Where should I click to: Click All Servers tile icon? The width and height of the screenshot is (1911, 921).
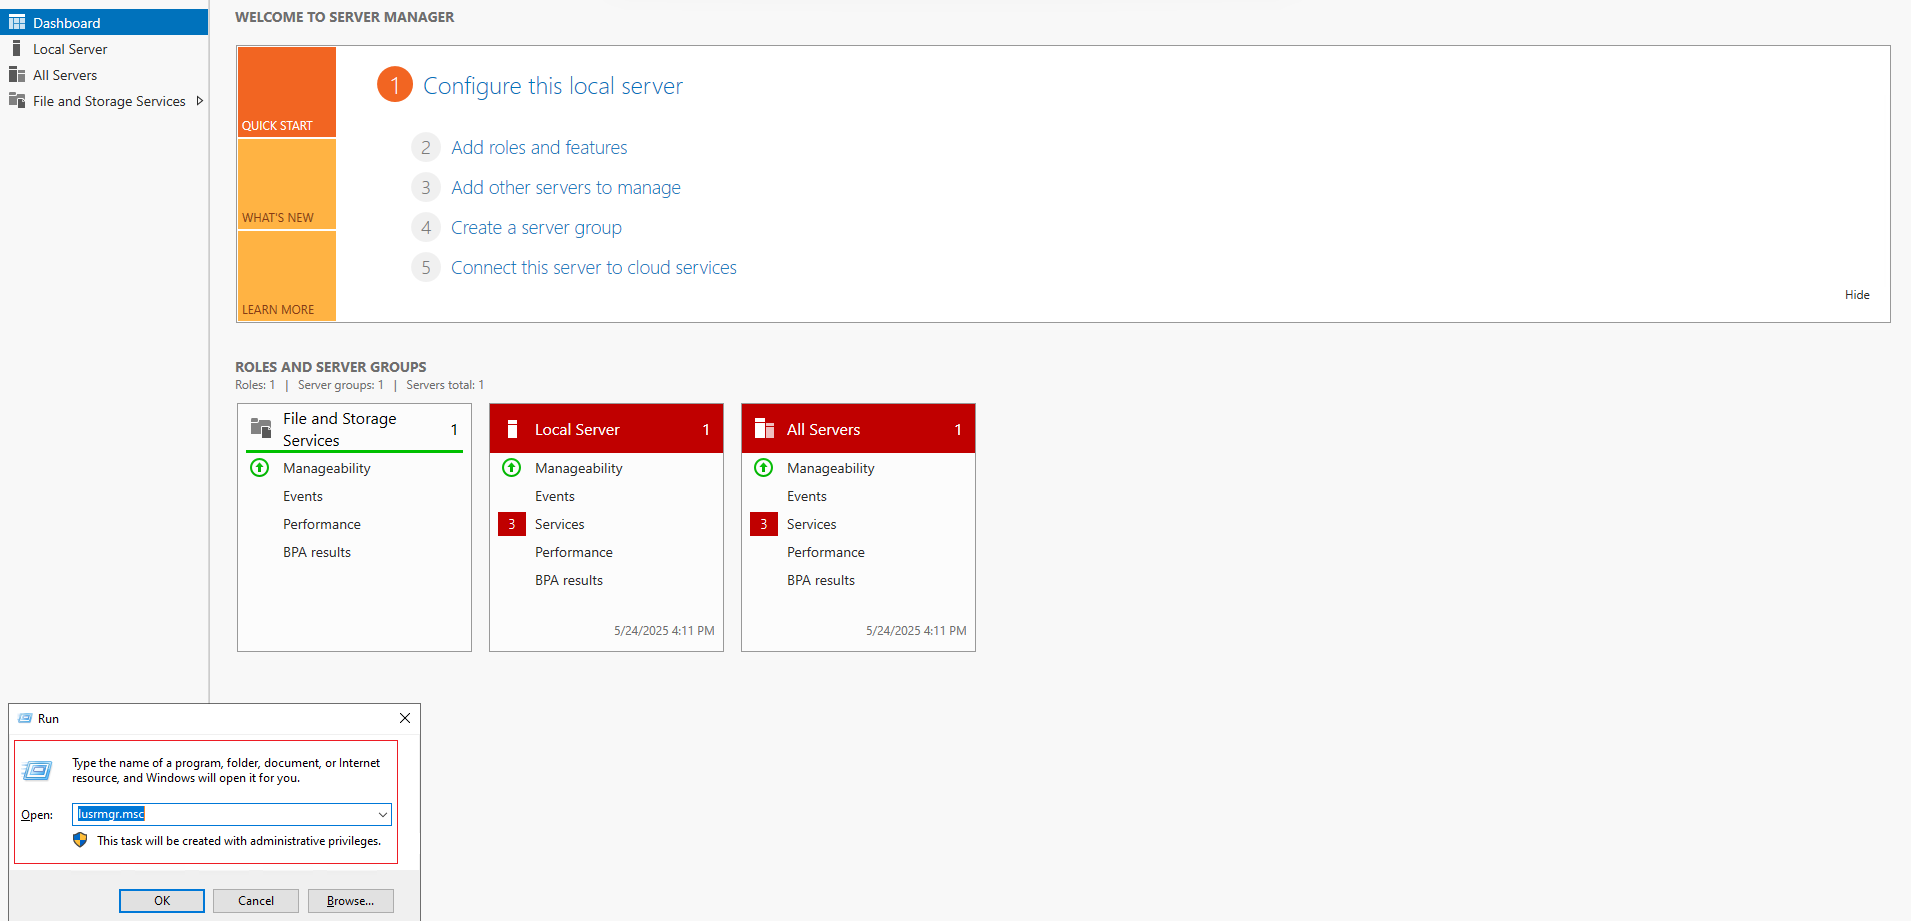tap(765, 429)
